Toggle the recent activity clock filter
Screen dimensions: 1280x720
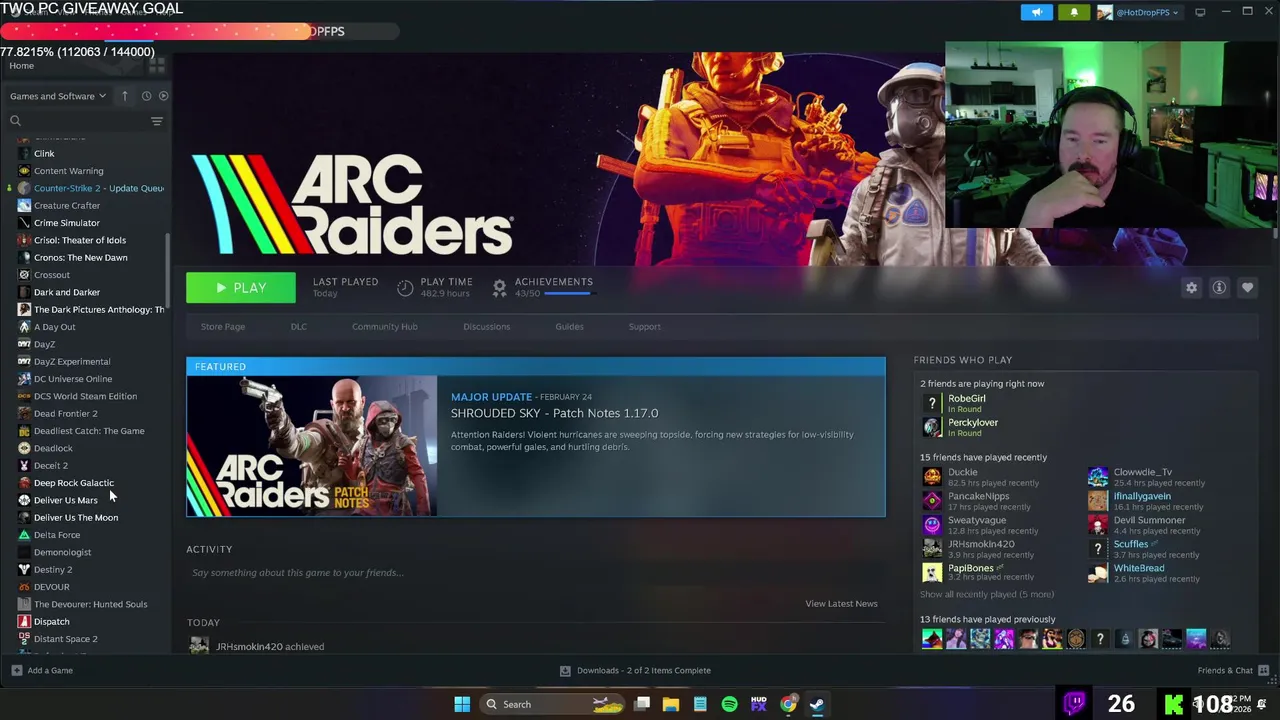pos(146,96)
